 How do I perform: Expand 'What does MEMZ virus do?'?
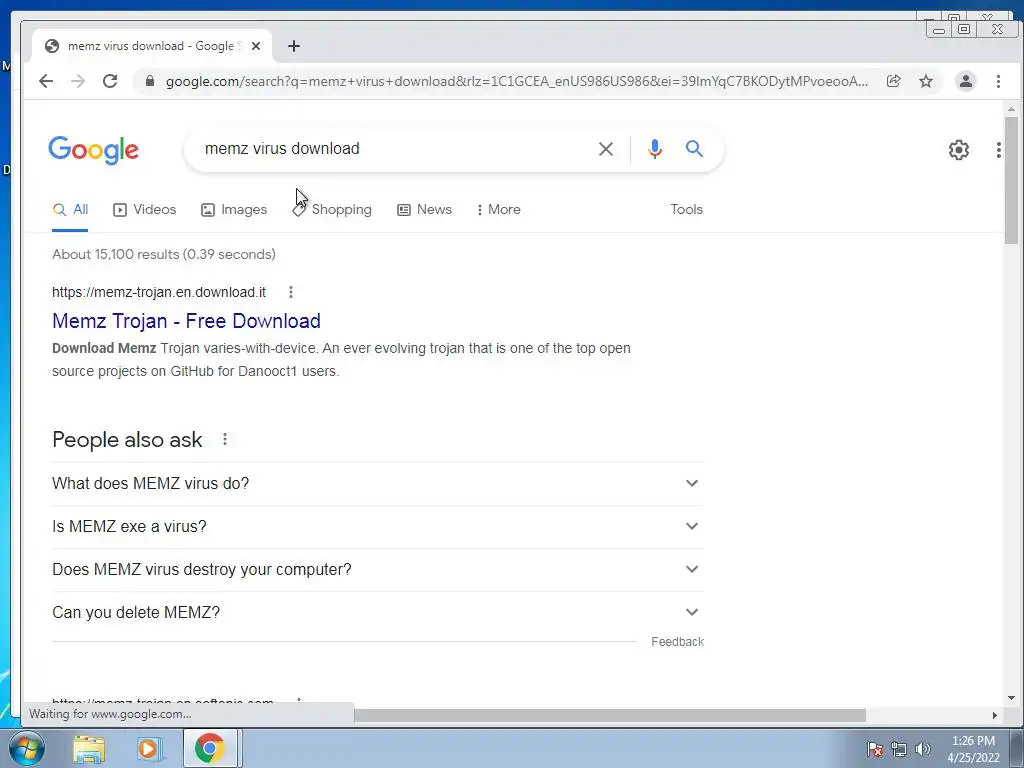pos(377,483)
